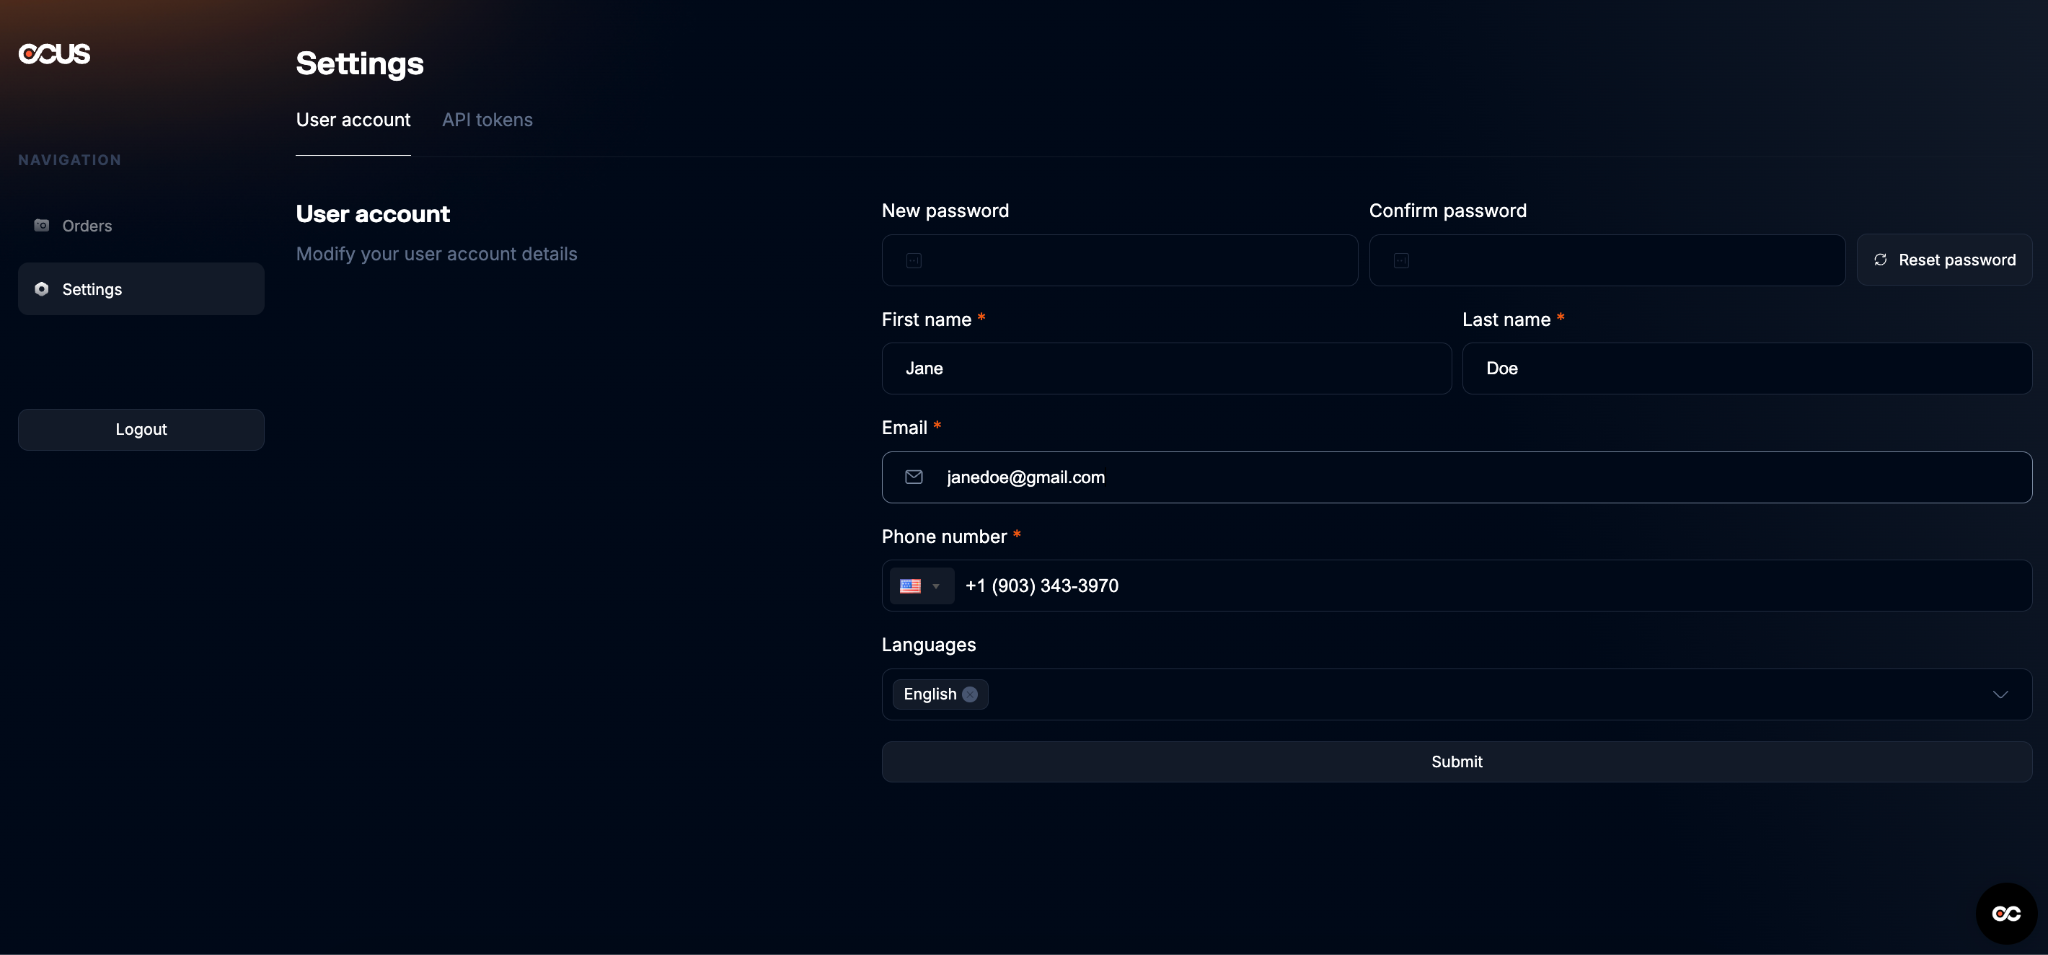Click the US flag icon
This screenshot has height=955, width=2048.
[910, 586]
